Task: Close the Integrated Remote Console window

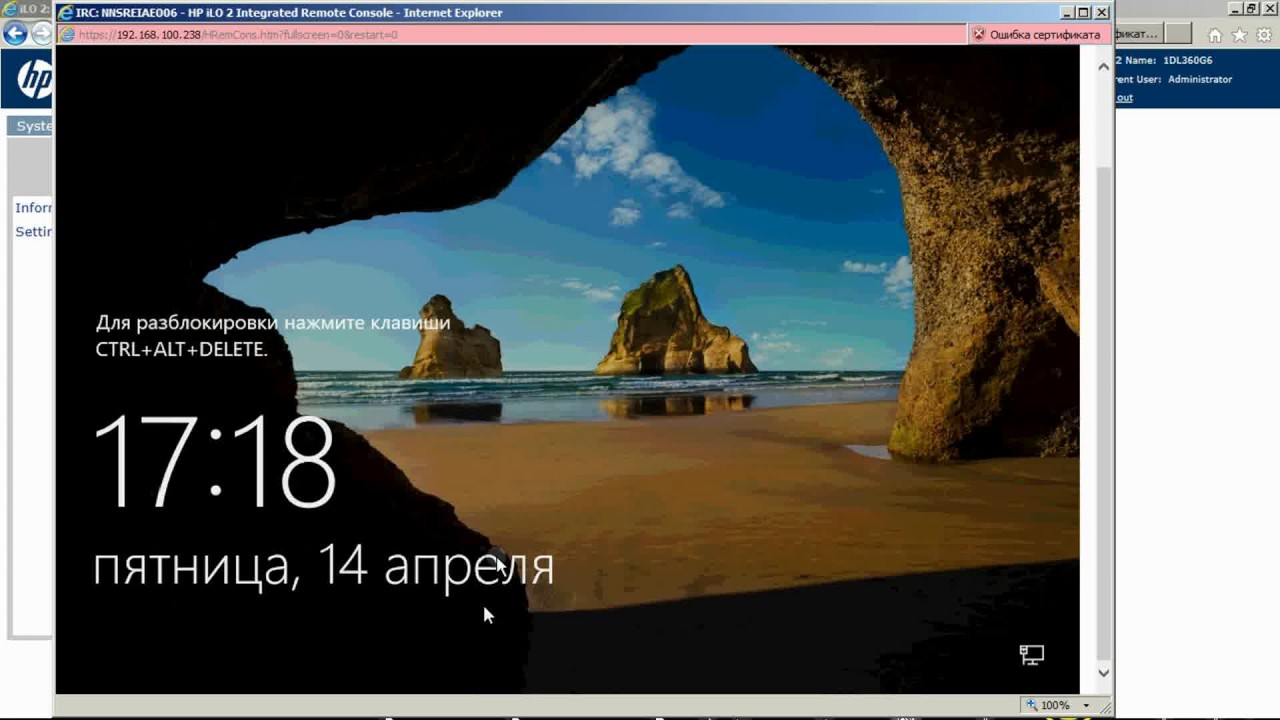Action: point(1102,13)
